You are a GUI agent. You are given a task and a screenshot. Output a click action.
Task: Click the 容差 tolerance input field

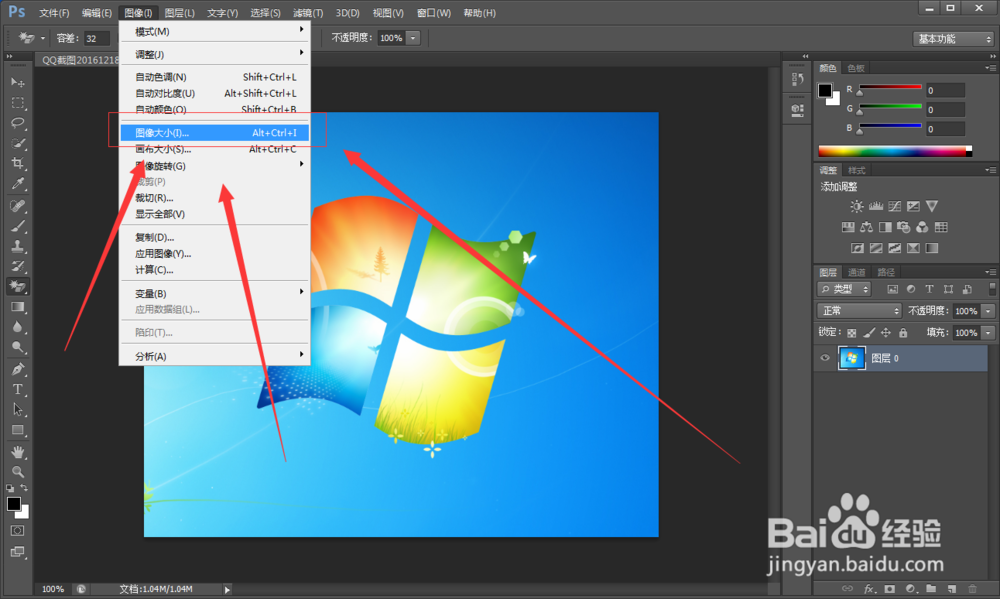(96, 38)
